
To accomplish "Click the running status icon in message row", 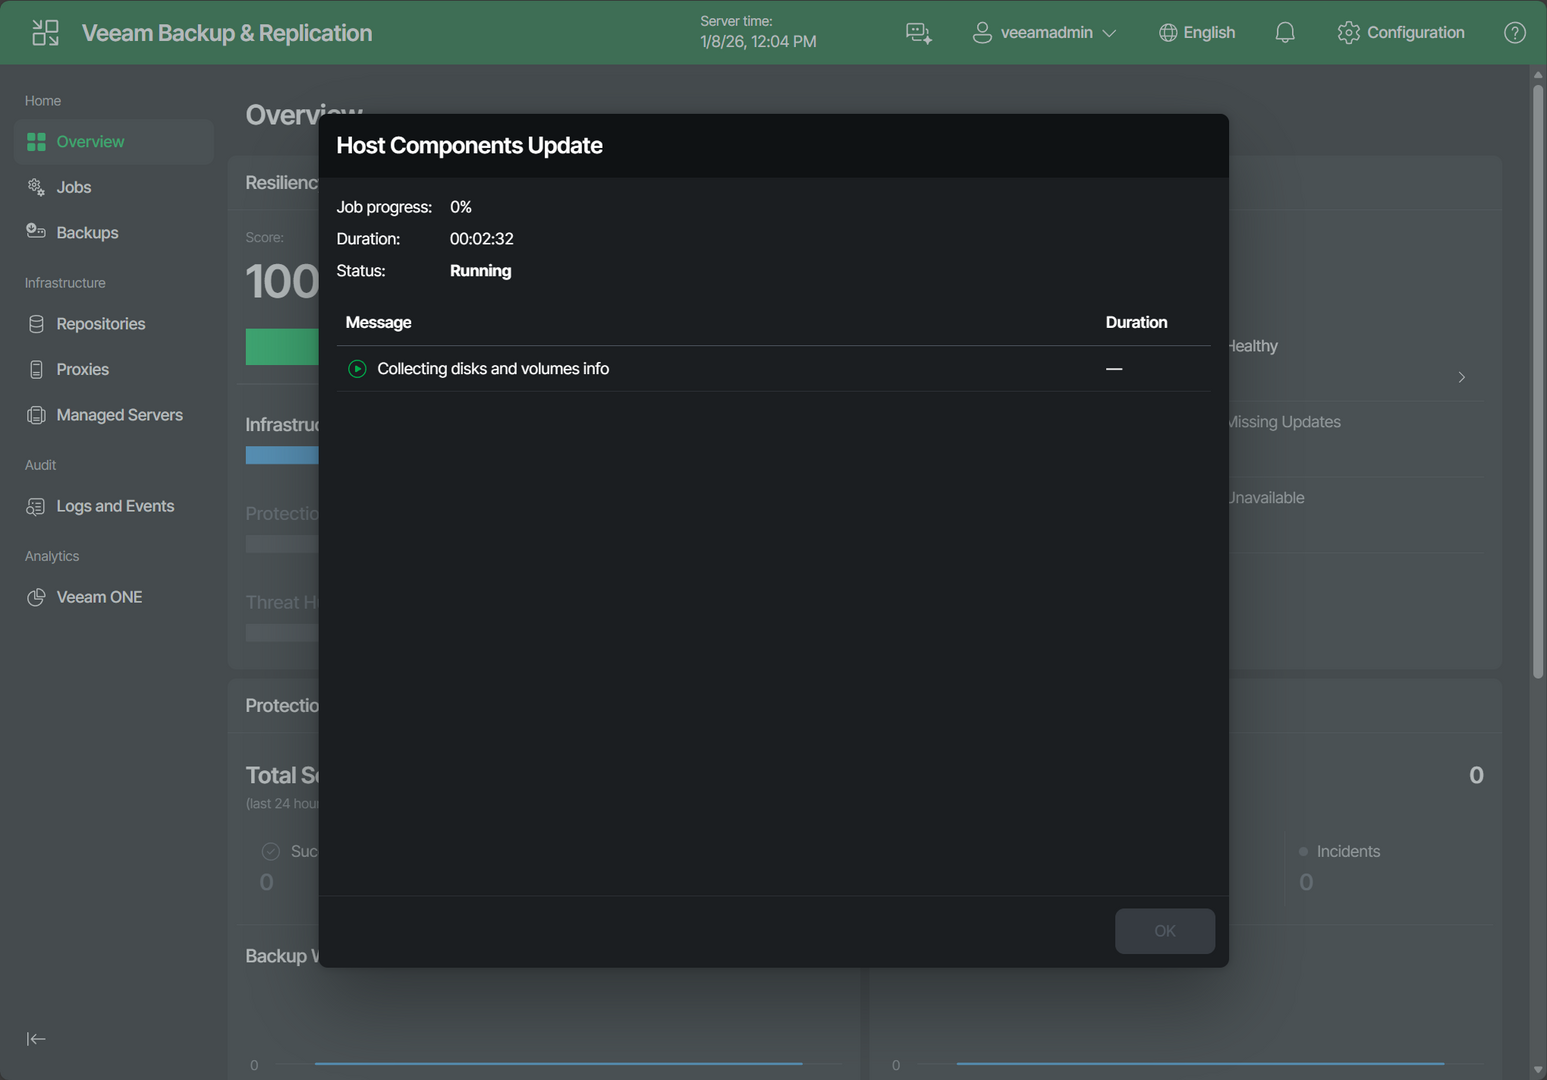I will point(357,369).
